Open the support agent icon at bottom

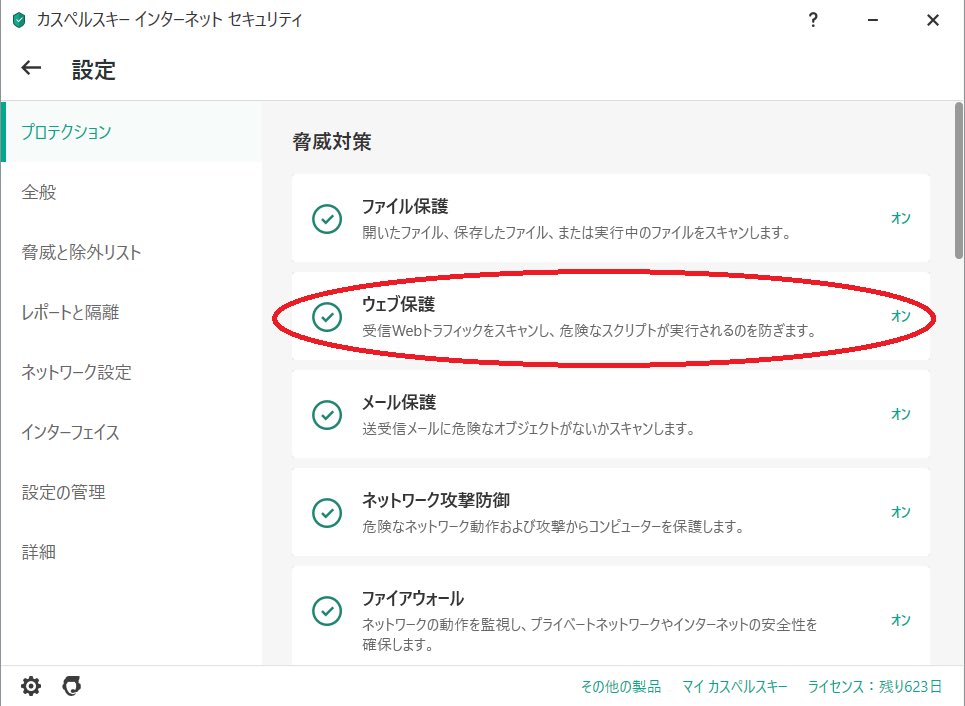pos(71,686)
